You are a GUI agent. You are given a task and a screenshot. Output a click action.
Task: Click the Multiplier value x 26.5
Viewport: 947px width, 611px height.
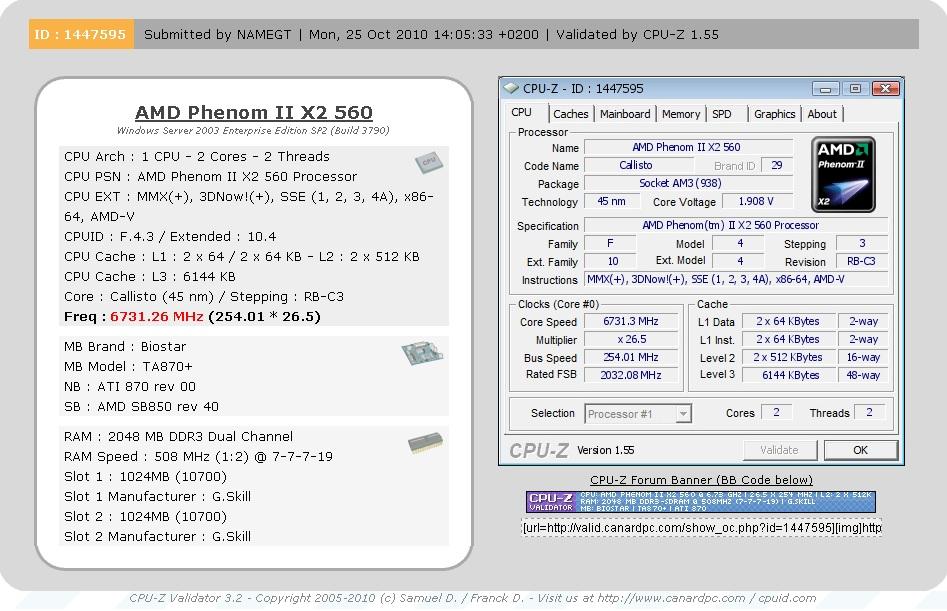[x=631, y=339]
